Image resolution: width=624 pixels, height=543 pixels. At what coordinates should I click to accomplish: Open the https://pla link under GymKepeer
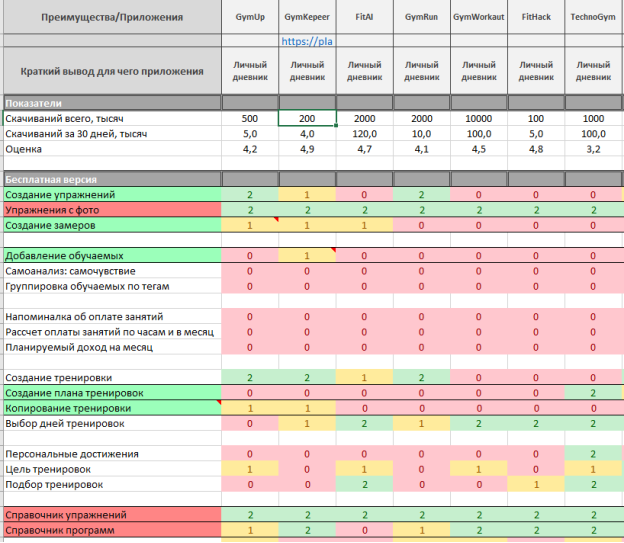pos(307,41)
